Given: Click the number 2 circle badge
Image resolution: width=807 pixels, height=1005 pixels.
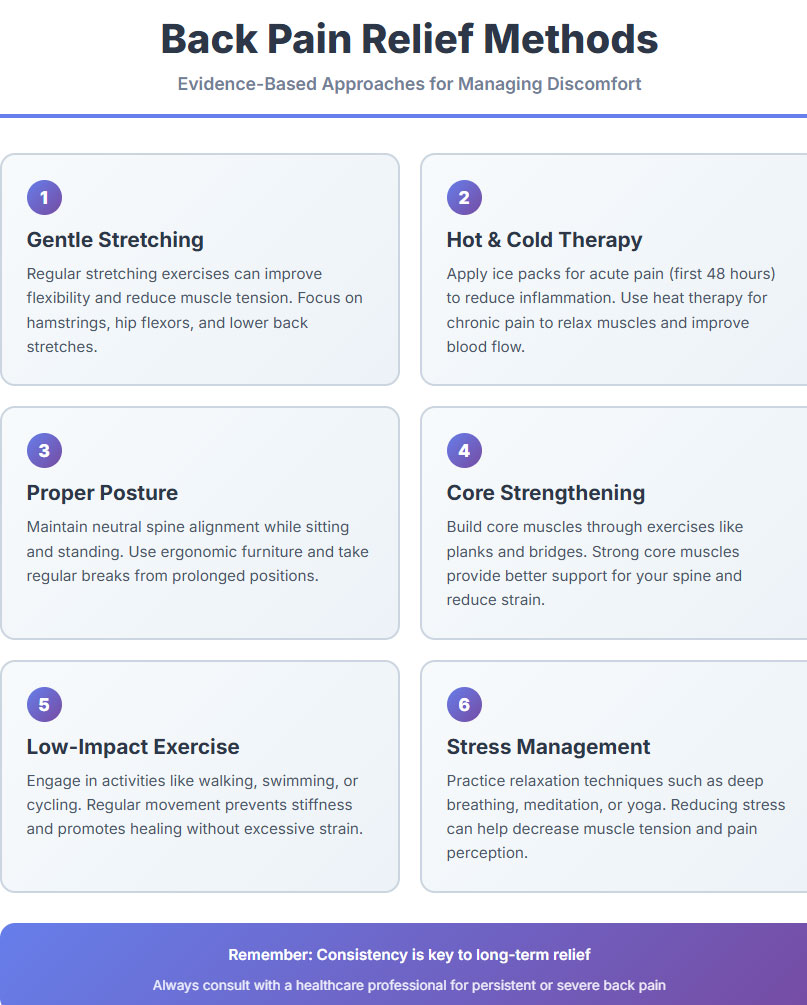Looking at the screenshot, I should point(464,197).
